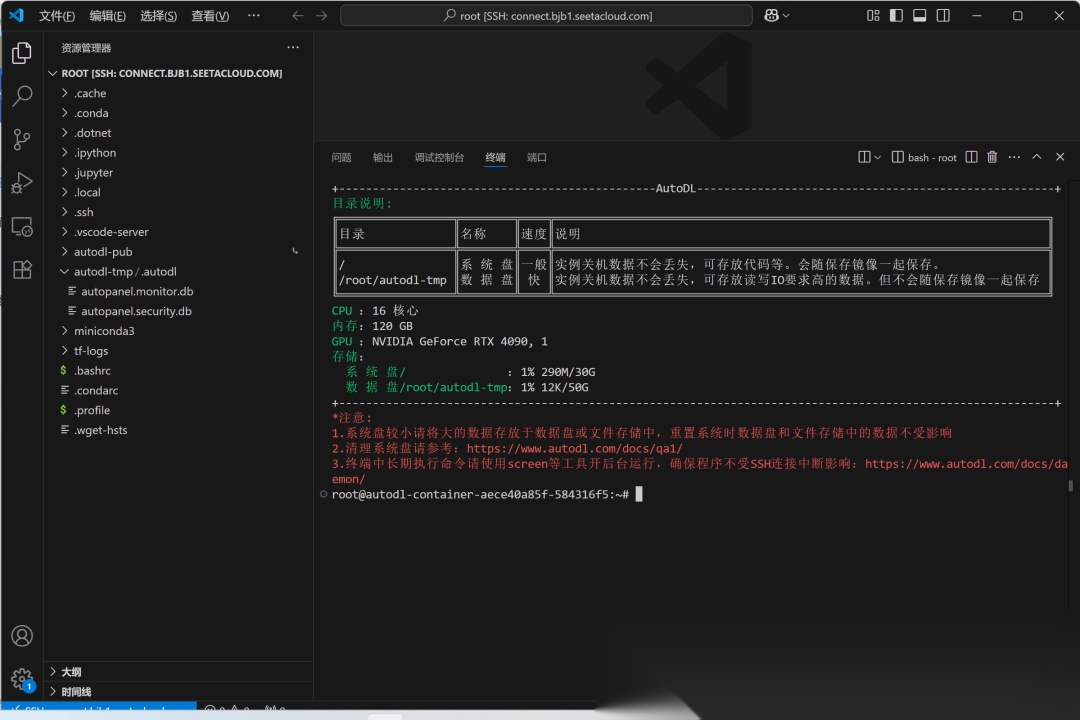Toggle the primary side bar
This screenshot has height=720, width=1080.
coord(896,15)
